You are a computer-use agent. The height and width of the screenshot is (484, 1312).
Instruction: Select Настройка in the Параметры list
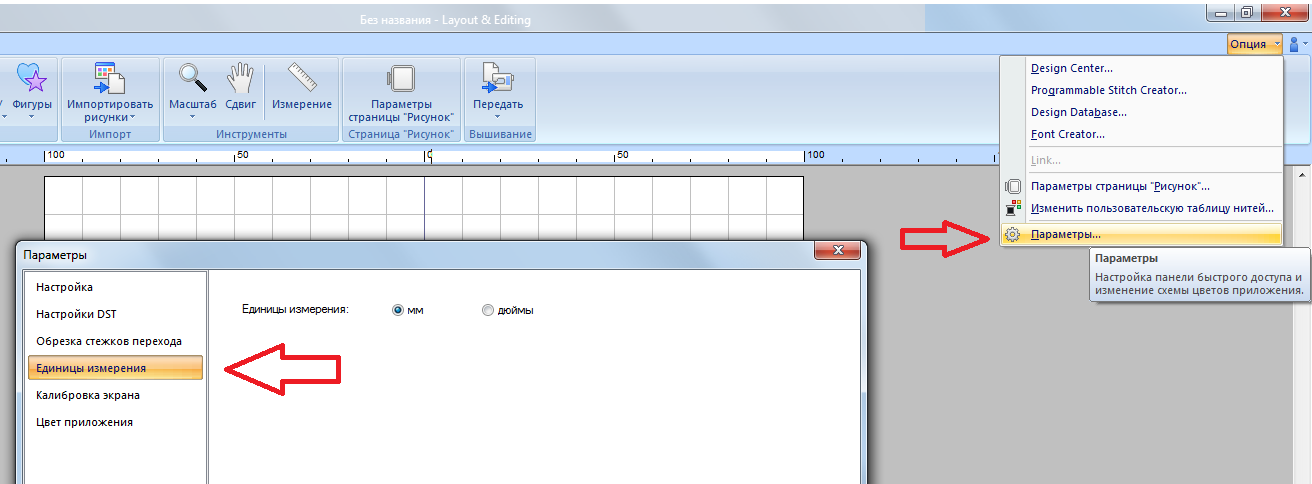(115, 287)
